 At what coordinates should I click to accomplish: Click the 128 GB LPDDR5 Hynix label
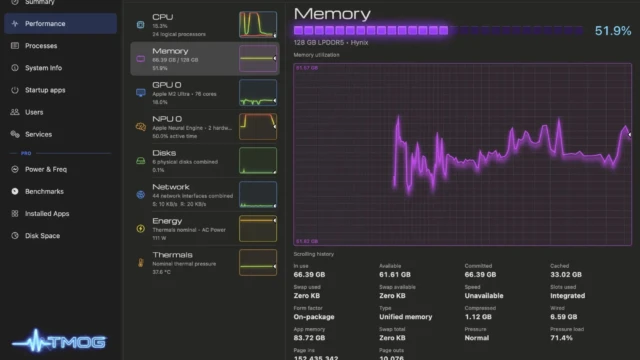click(331, 42)
